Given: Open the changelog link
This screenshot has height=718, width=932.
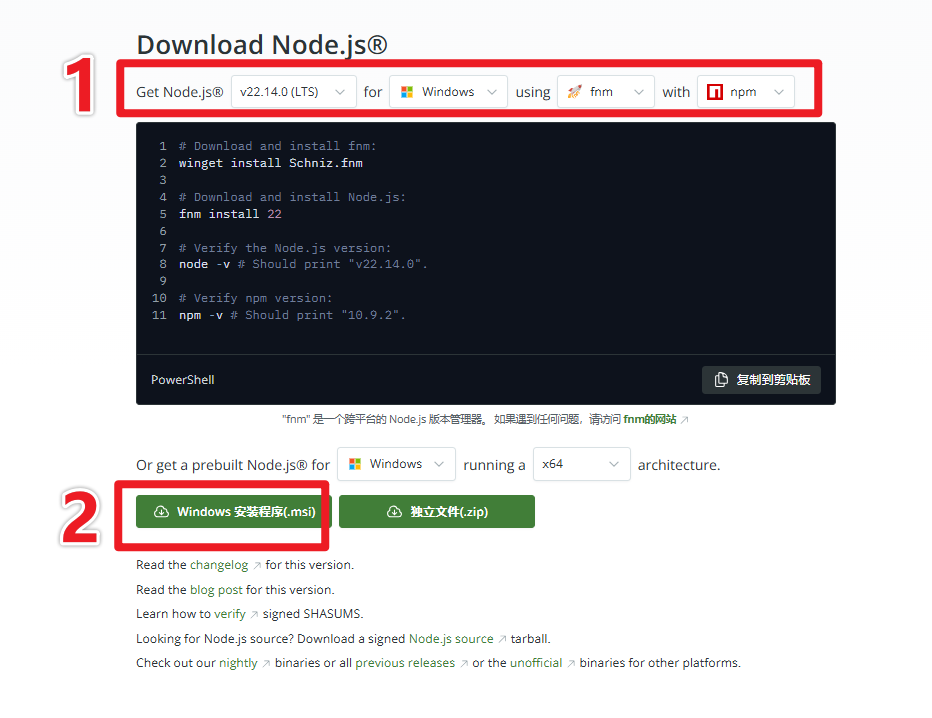Looking at the screenshot, I should [x=219, y=565].
